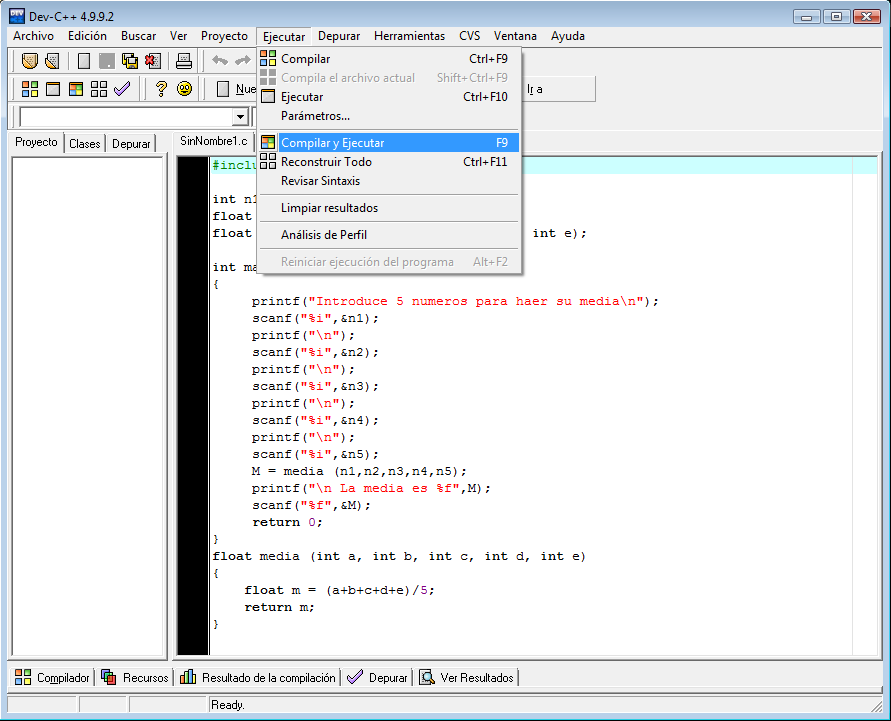This screenshot has width=891, height=721.
Task: Open the Depurar menu in menu bar
Action: tap(339, 36)
